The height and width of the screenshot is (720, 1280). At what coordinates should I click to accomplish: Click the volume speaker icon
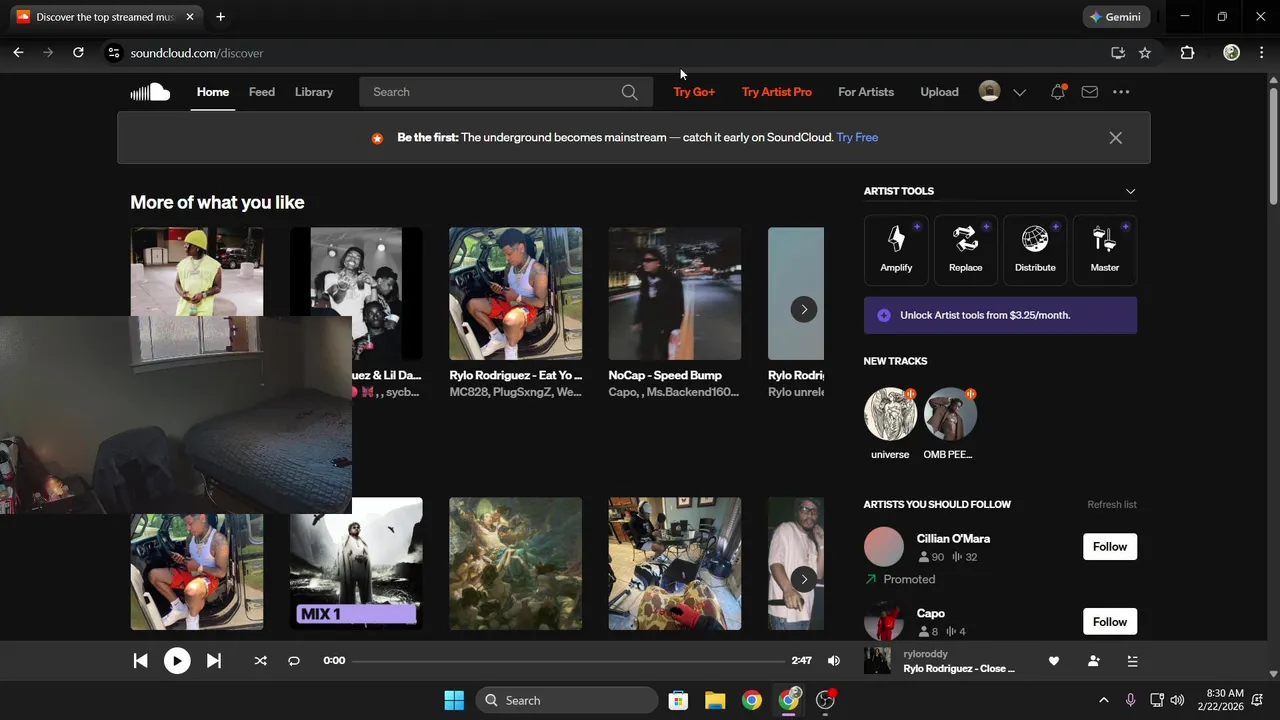click(x=834, y=661)
